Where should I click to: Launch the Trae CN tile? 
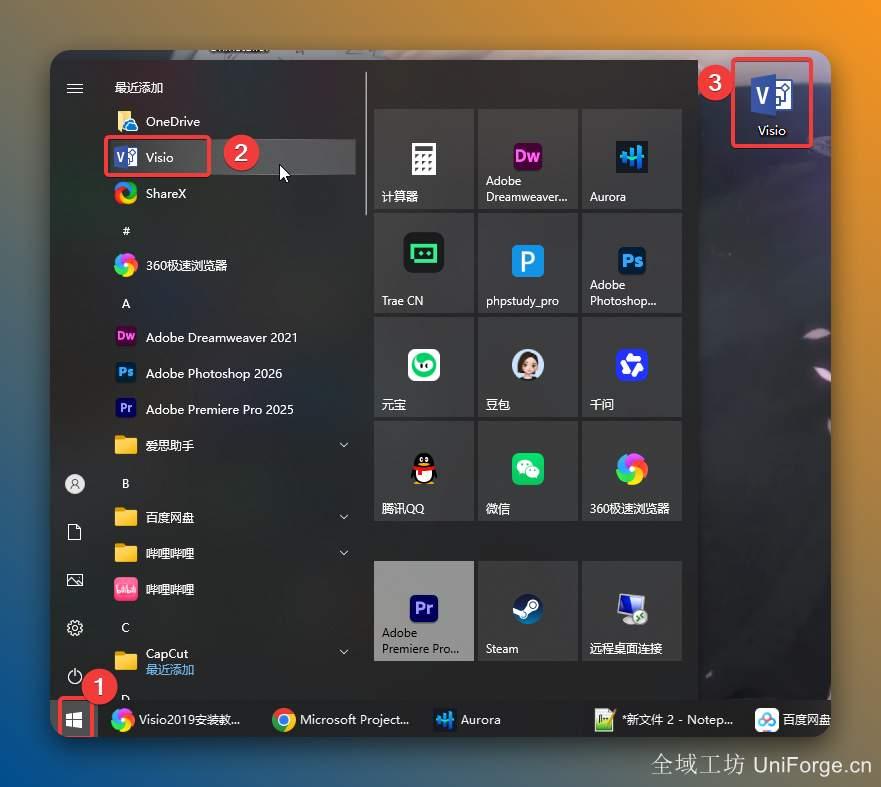pos(424,263)
